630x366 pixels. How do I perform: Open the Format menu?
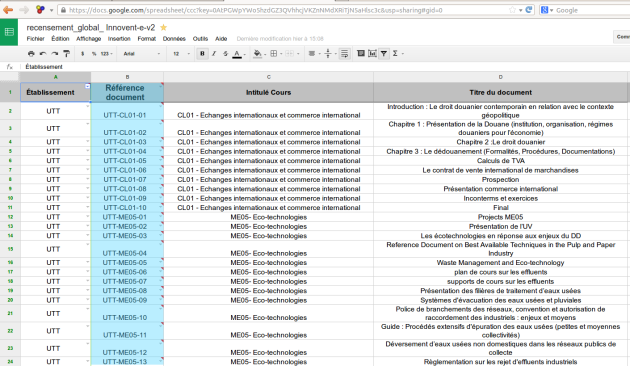point(146,39)
